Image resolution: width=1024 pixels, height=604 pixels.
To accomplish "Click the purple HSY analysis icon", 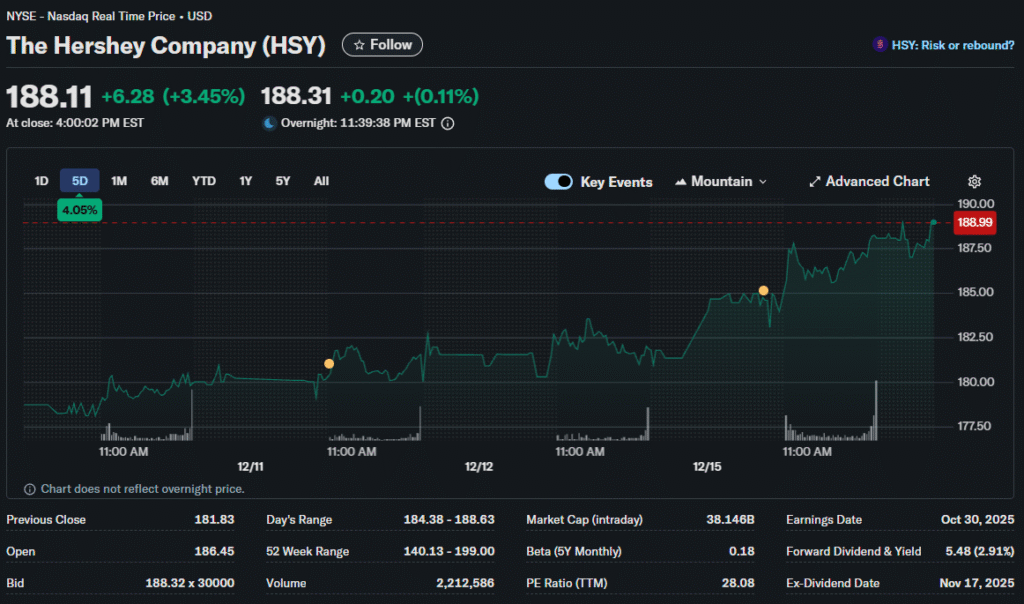I will (879, 45).
